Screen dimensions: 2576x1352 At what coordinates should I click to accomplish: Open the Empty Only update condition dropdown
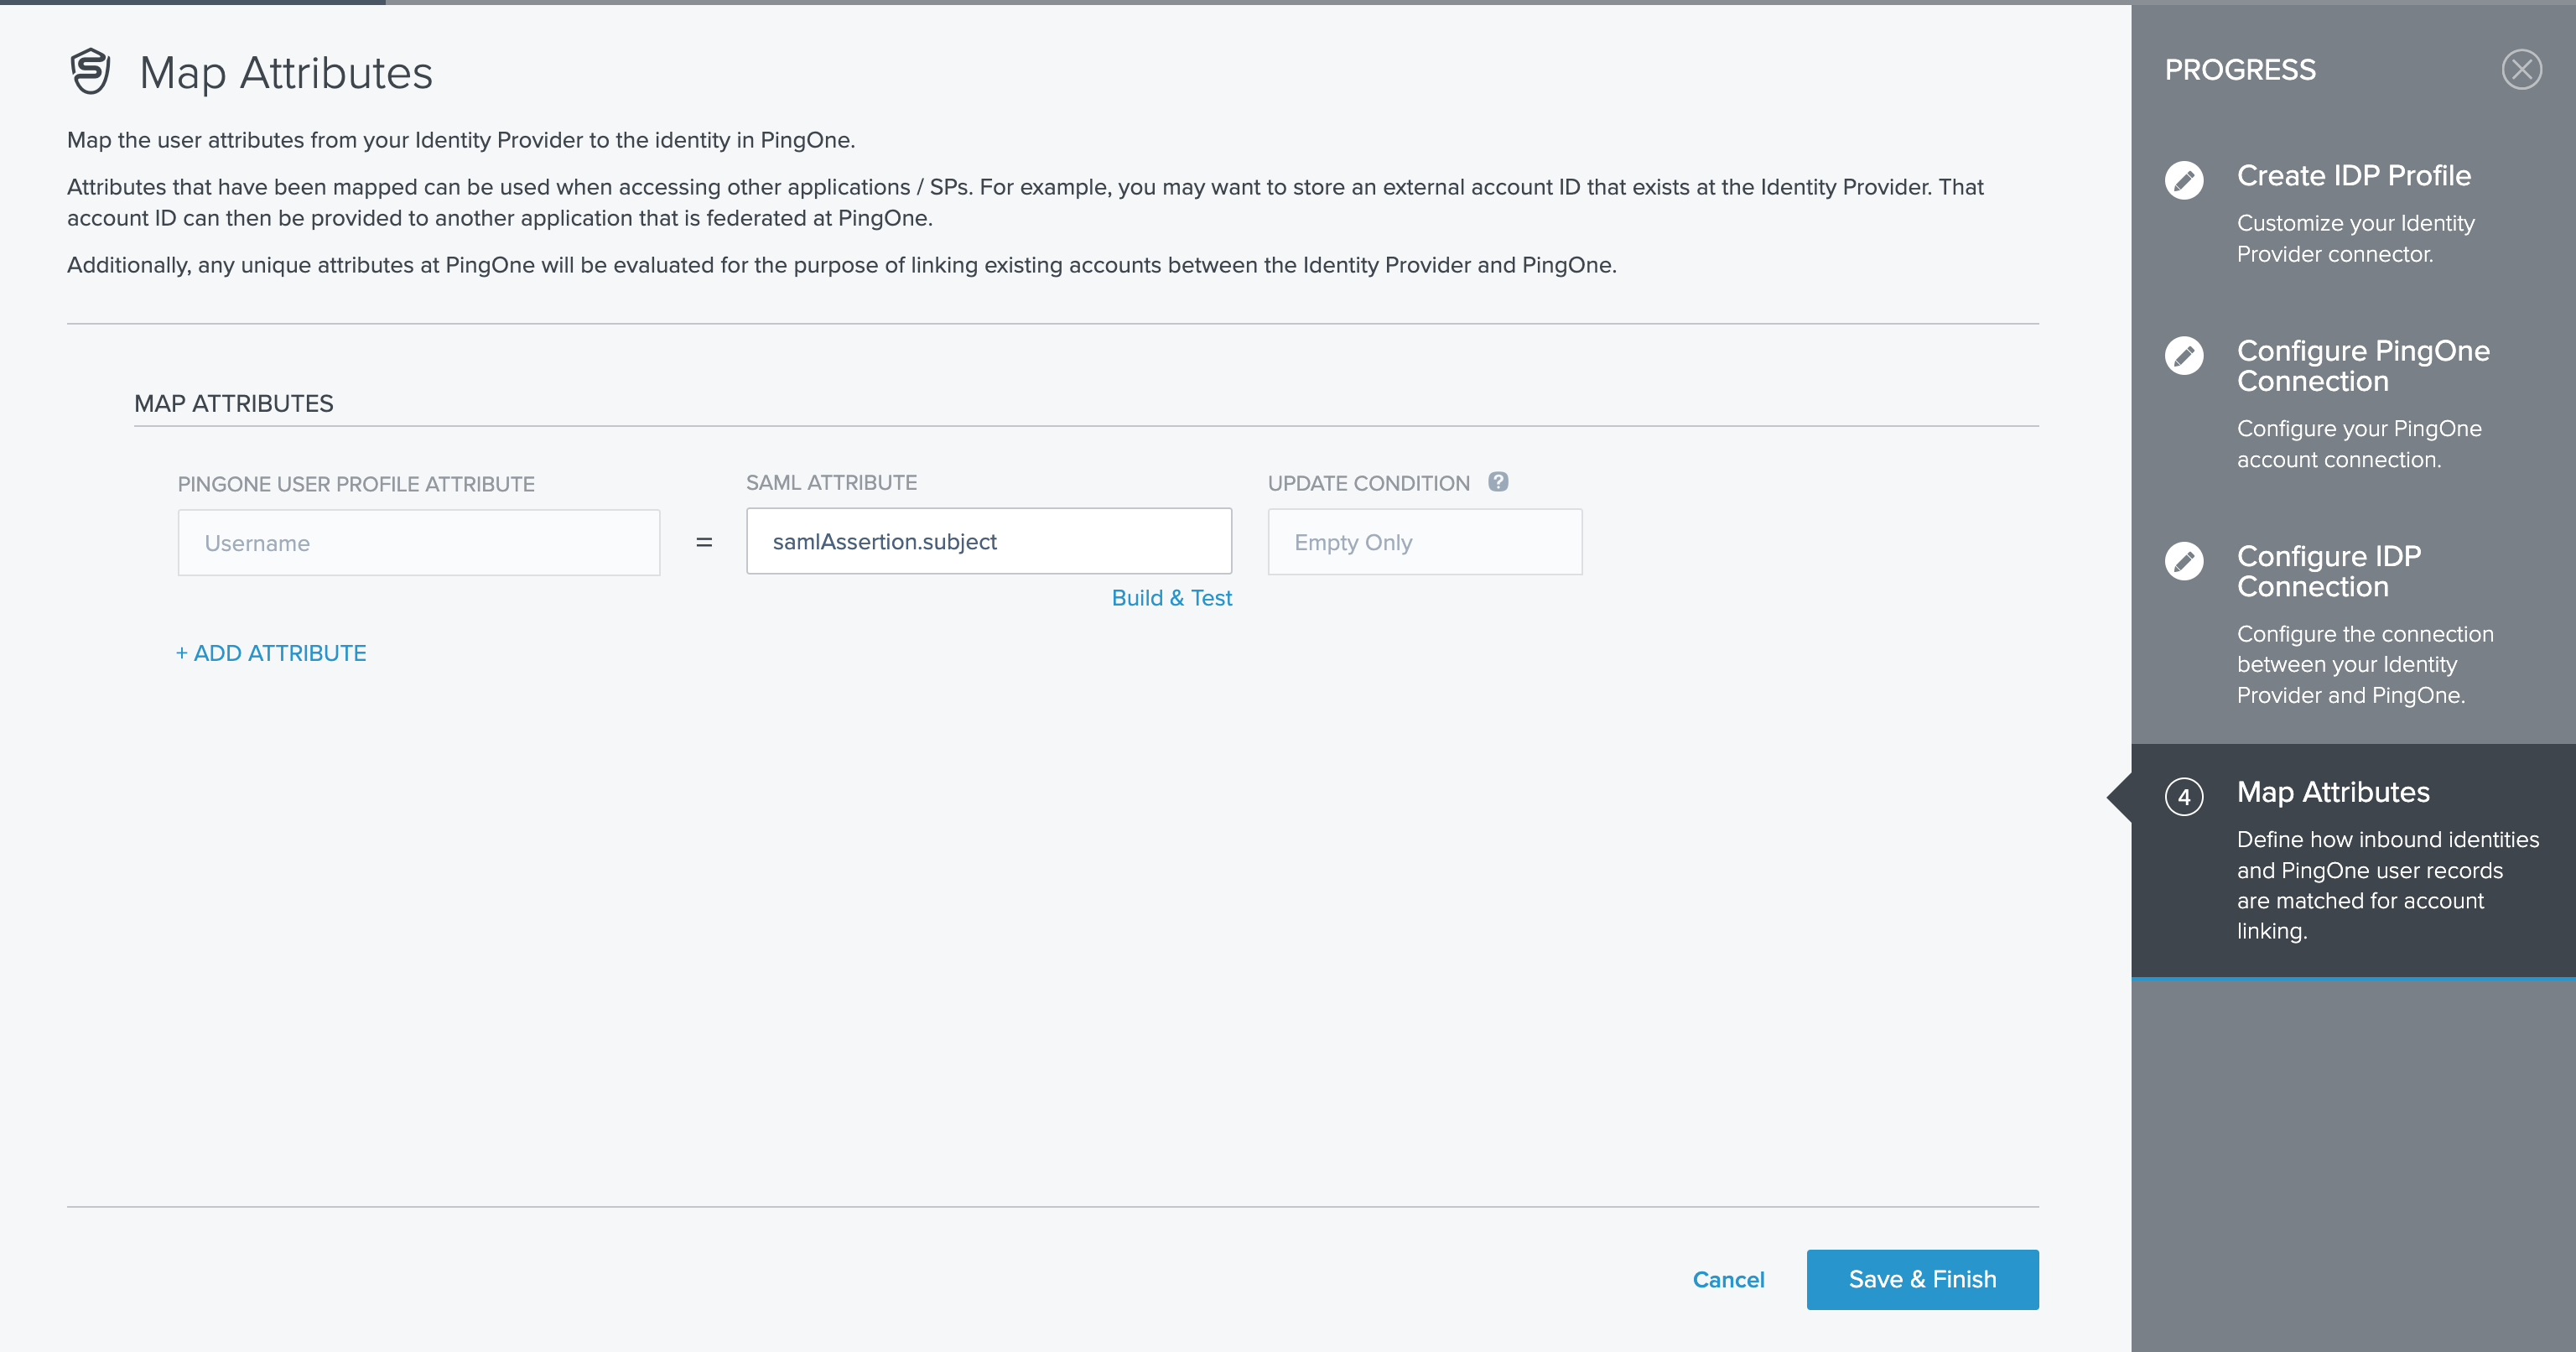click(1424, 541)
